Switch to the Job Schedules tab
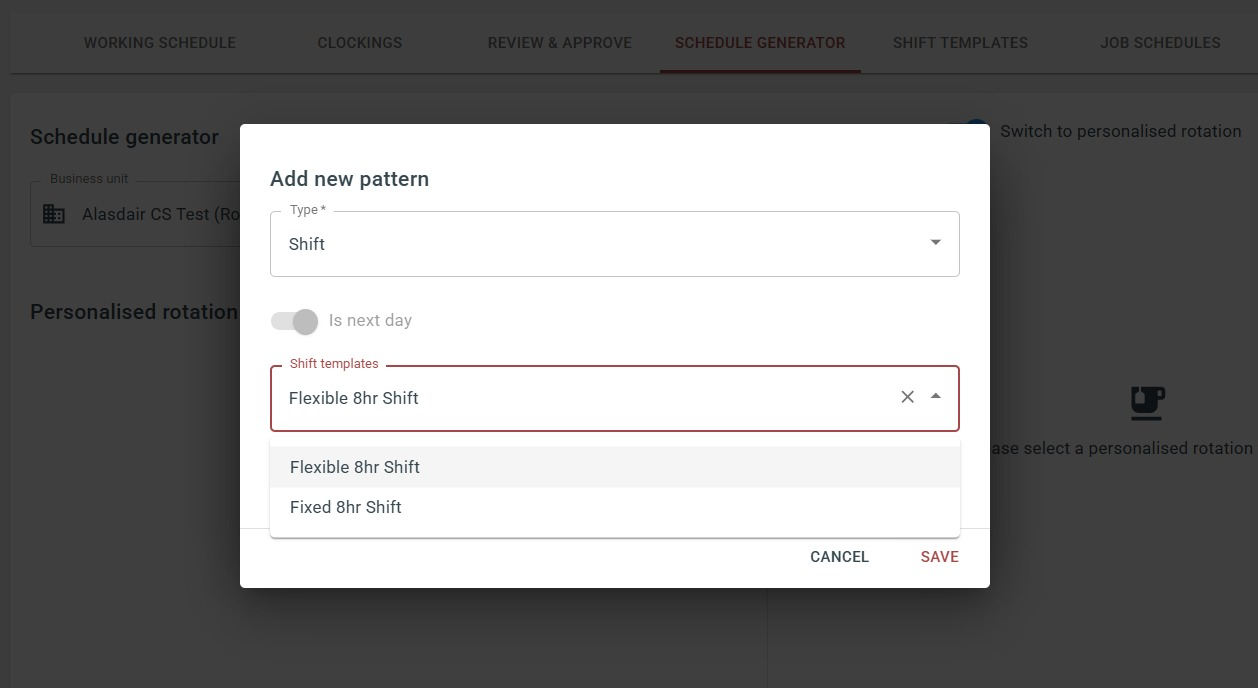The height and width of the screenshot is (688, 1258). tap(1160, 43)
